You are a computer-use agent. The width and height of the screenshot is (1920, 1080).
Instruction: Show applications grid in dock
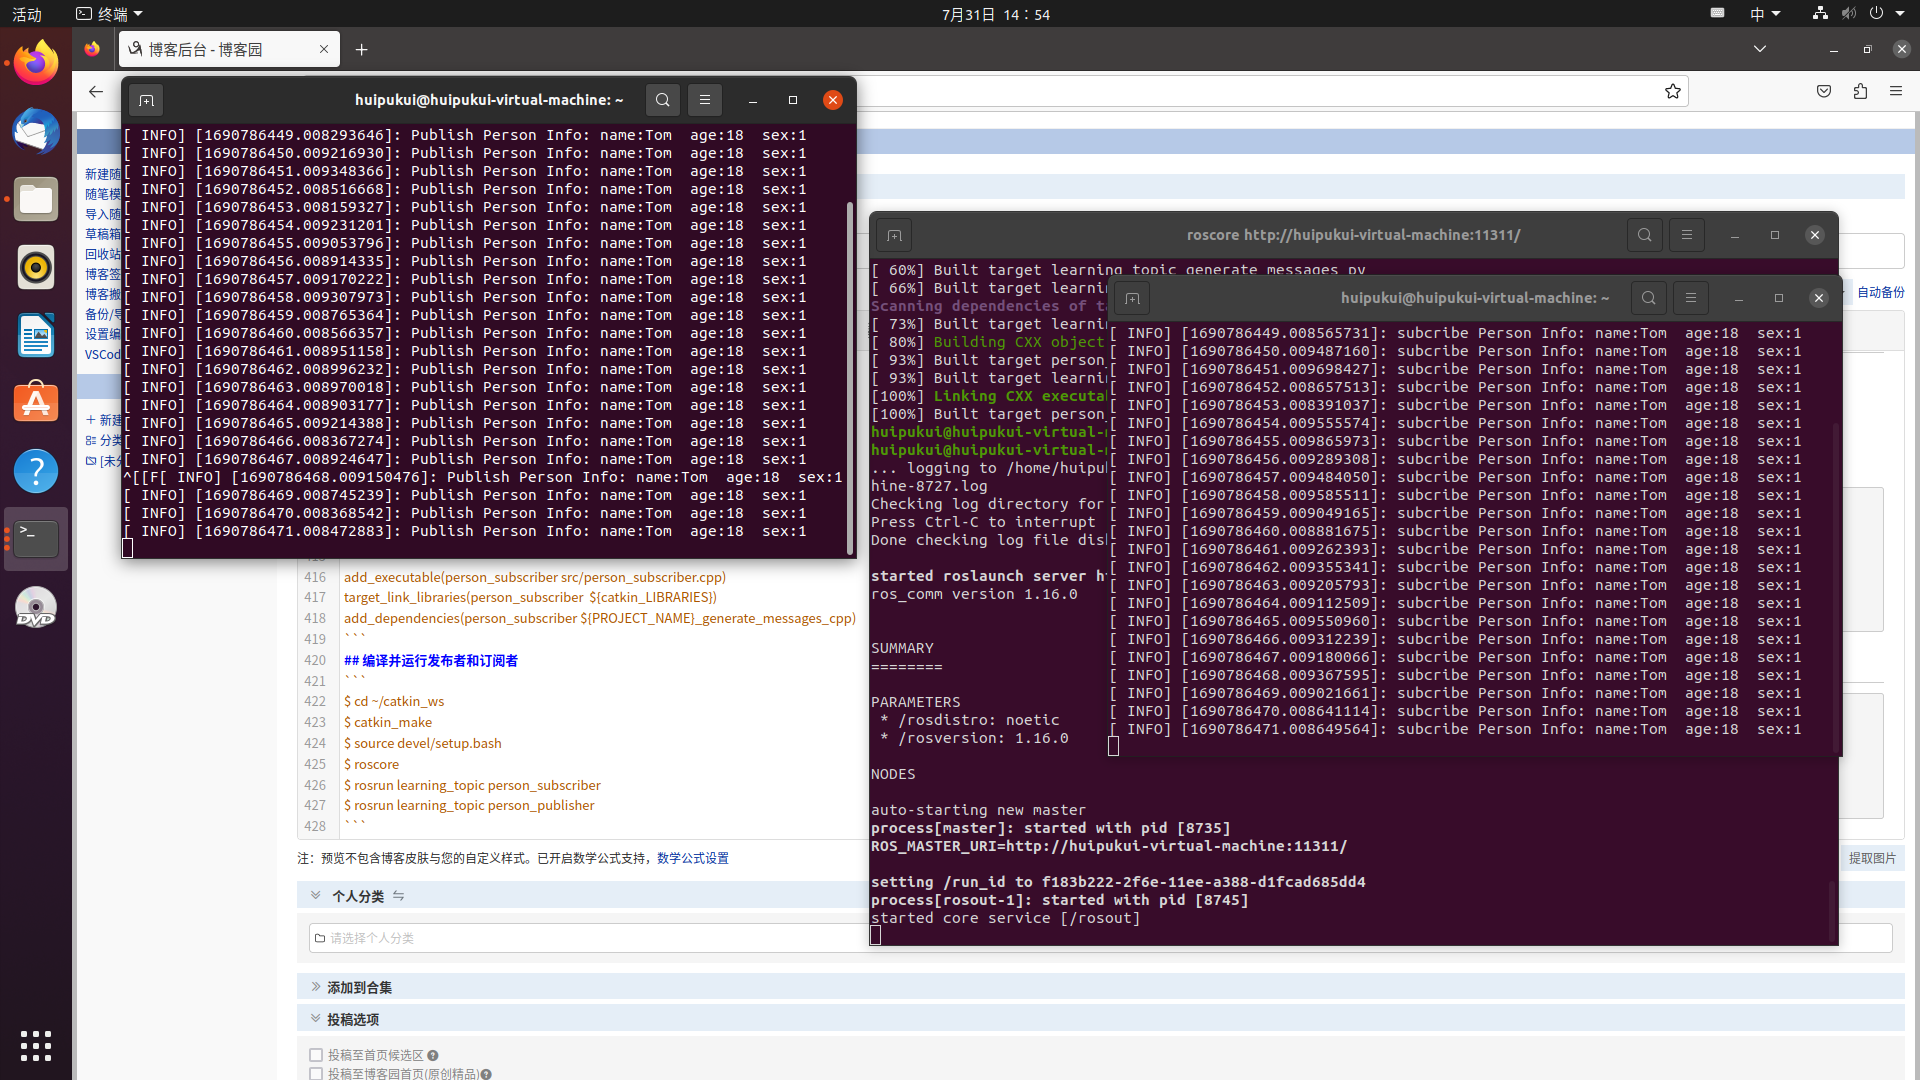(x=36, y=1046)
